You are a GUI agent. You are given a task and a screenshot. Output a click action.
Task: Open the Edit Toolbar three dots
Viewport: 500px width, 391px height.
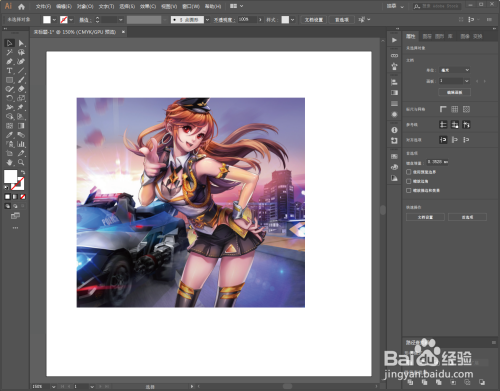tap(15, 228)
